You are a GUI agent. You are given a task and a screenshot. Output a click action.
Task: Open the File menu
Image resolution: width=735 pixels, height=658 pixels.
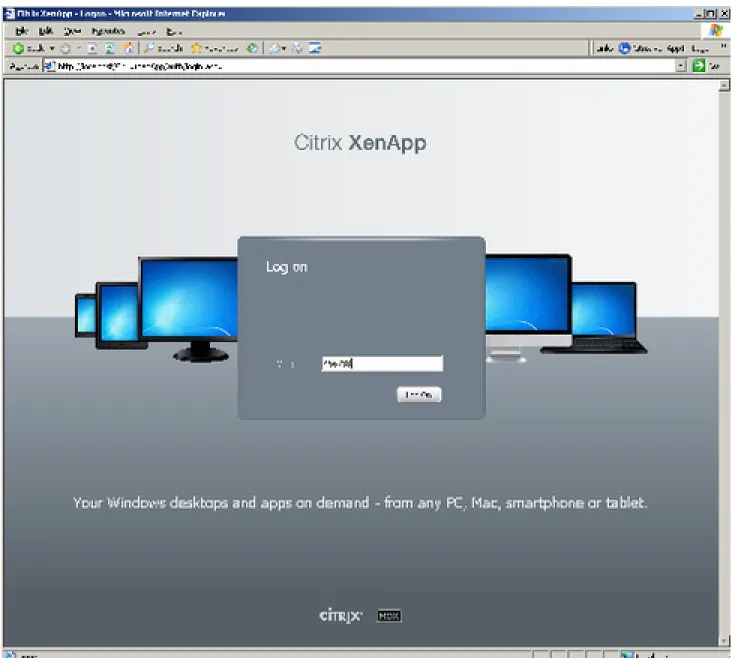point(22,31)
